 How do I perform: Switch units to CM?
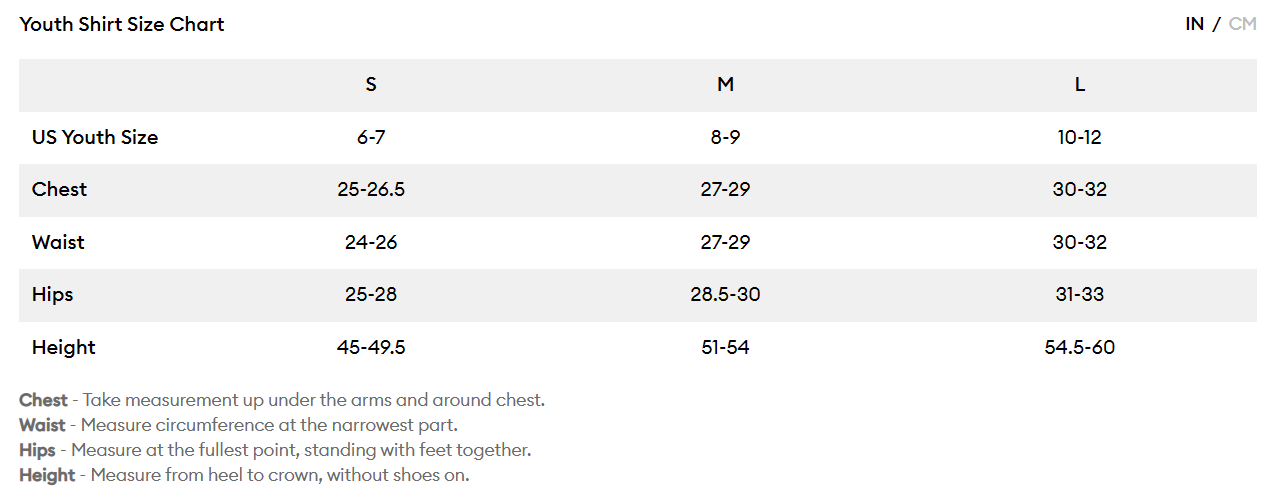point(1242,24)
